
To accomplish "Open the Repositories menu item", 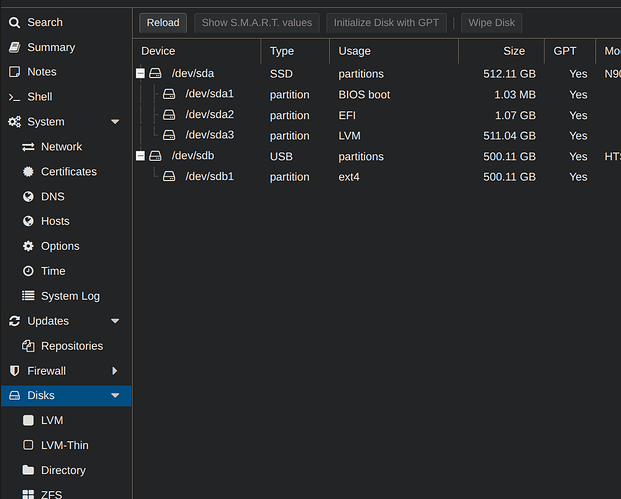I will coord(71,346).
